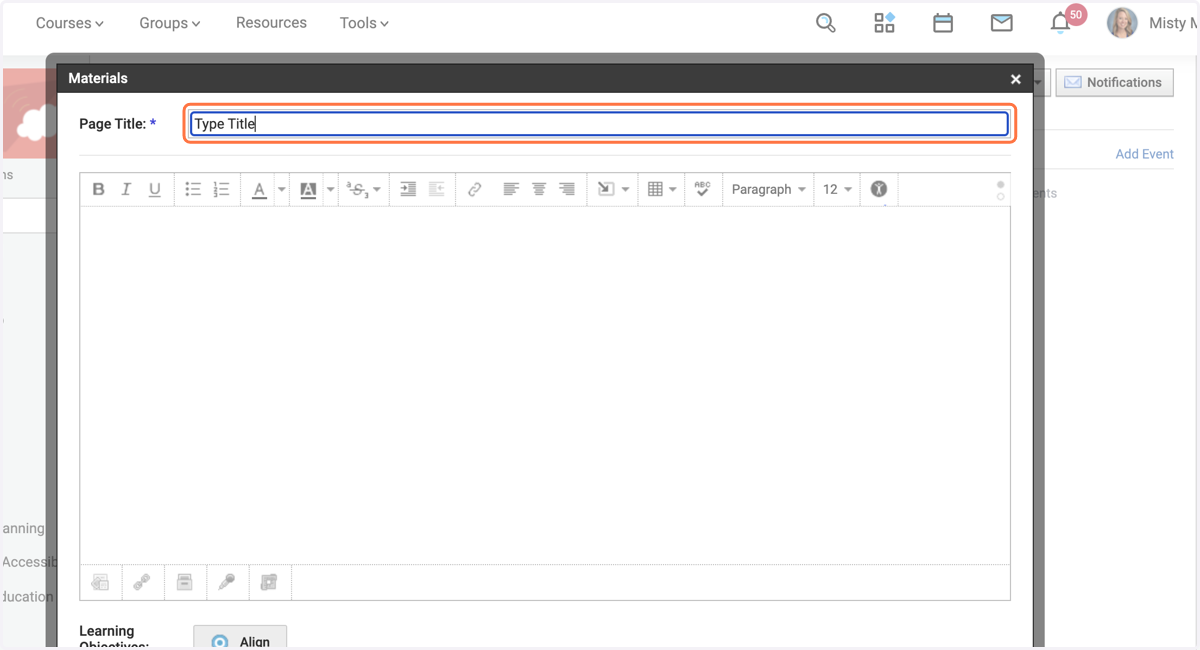This screenshot has height=650, width=1200.
Task: Open the Courses menu
Action: tap(70, 23)
